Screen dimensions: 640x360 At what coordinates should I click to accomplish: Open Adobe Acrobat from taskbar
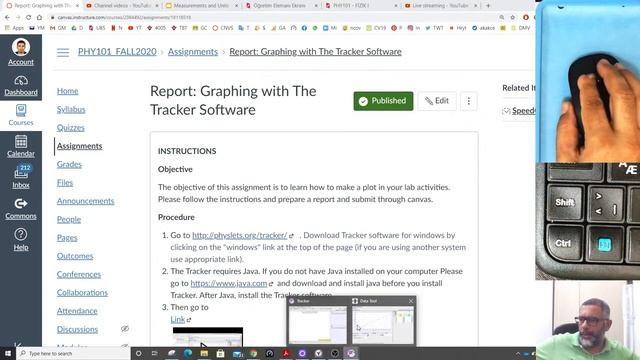[286, 353]
